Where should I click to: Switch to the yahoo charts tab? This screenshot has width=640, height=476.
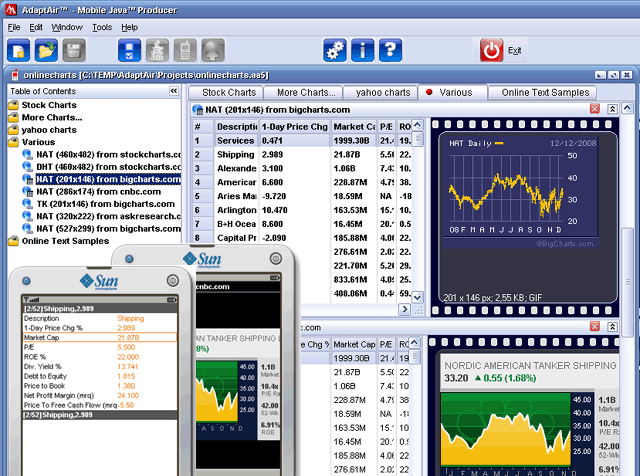point(380,93)
